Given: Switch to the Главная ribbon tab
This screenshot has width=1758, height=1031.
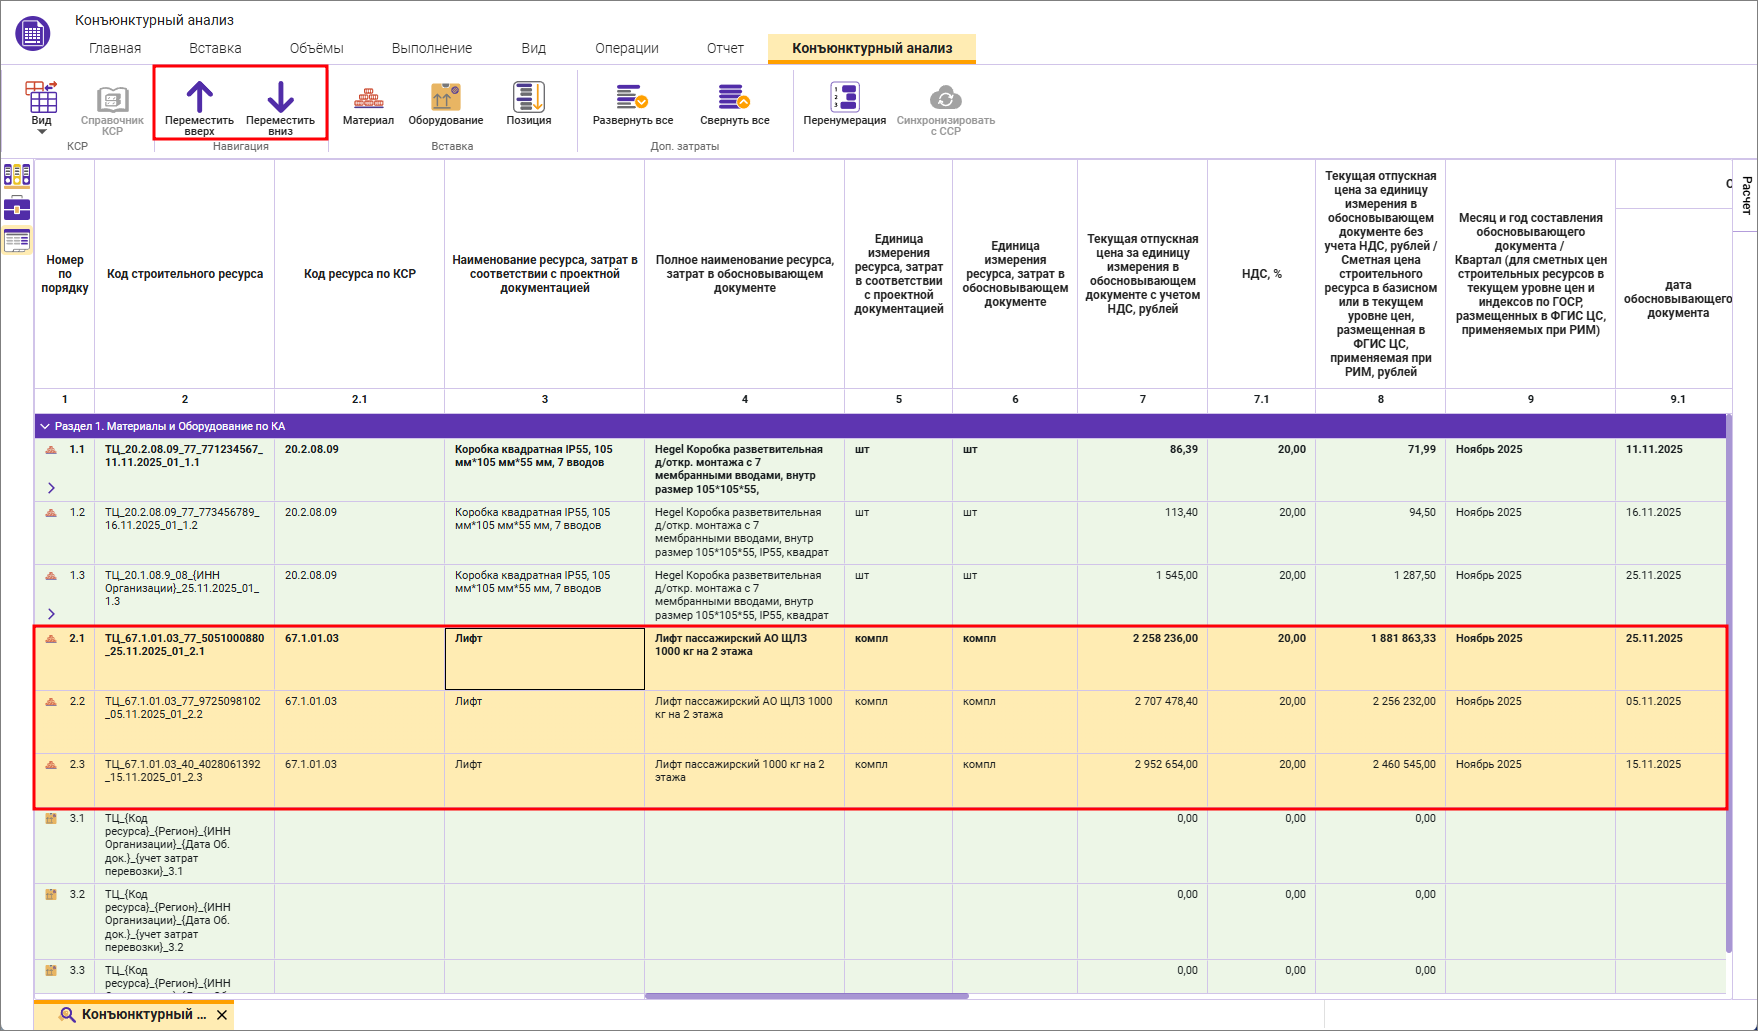Looking at the screenshot, I should [115, 48].
